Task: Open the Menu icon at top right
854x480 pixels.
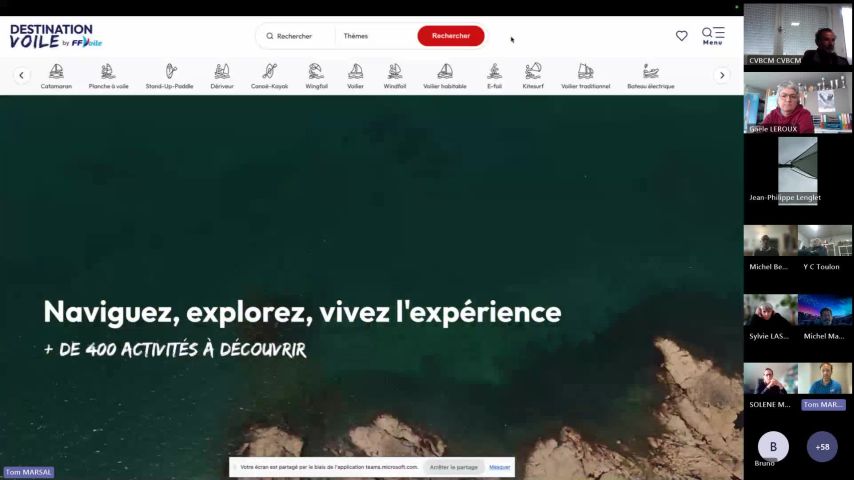Action: (x=712, y=36)
